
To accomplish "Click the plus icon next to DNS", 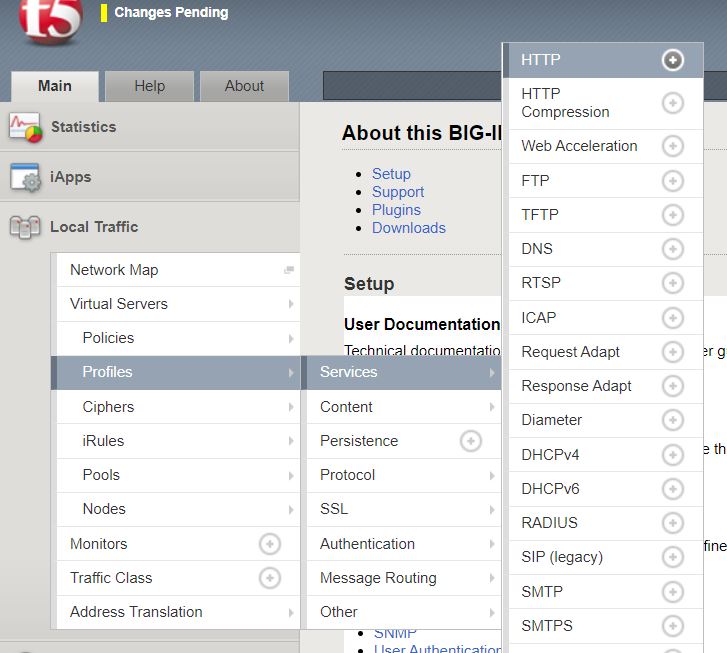I will 673,249.
